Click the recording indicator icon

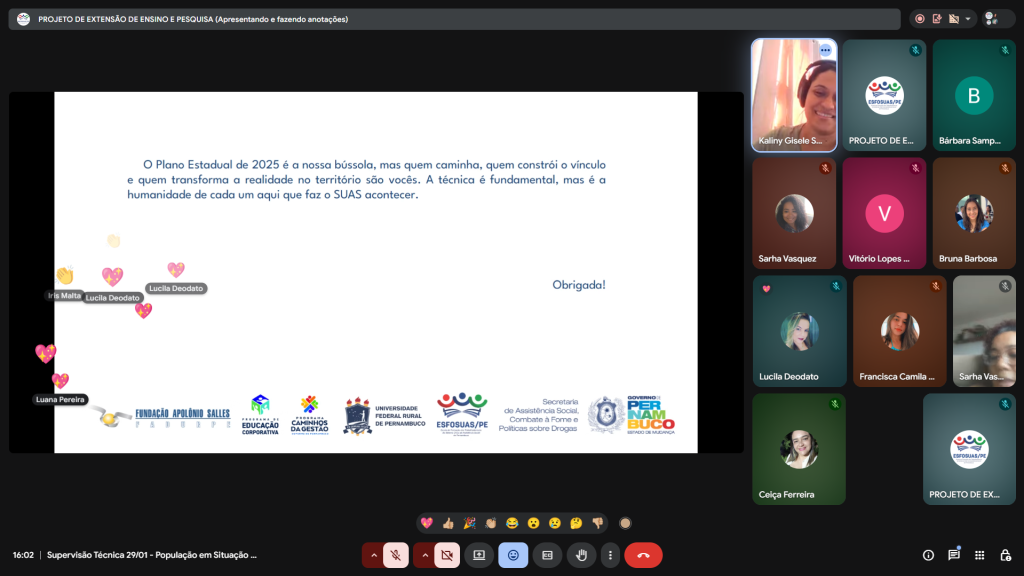pyautogui.click(x=919, y=18)
